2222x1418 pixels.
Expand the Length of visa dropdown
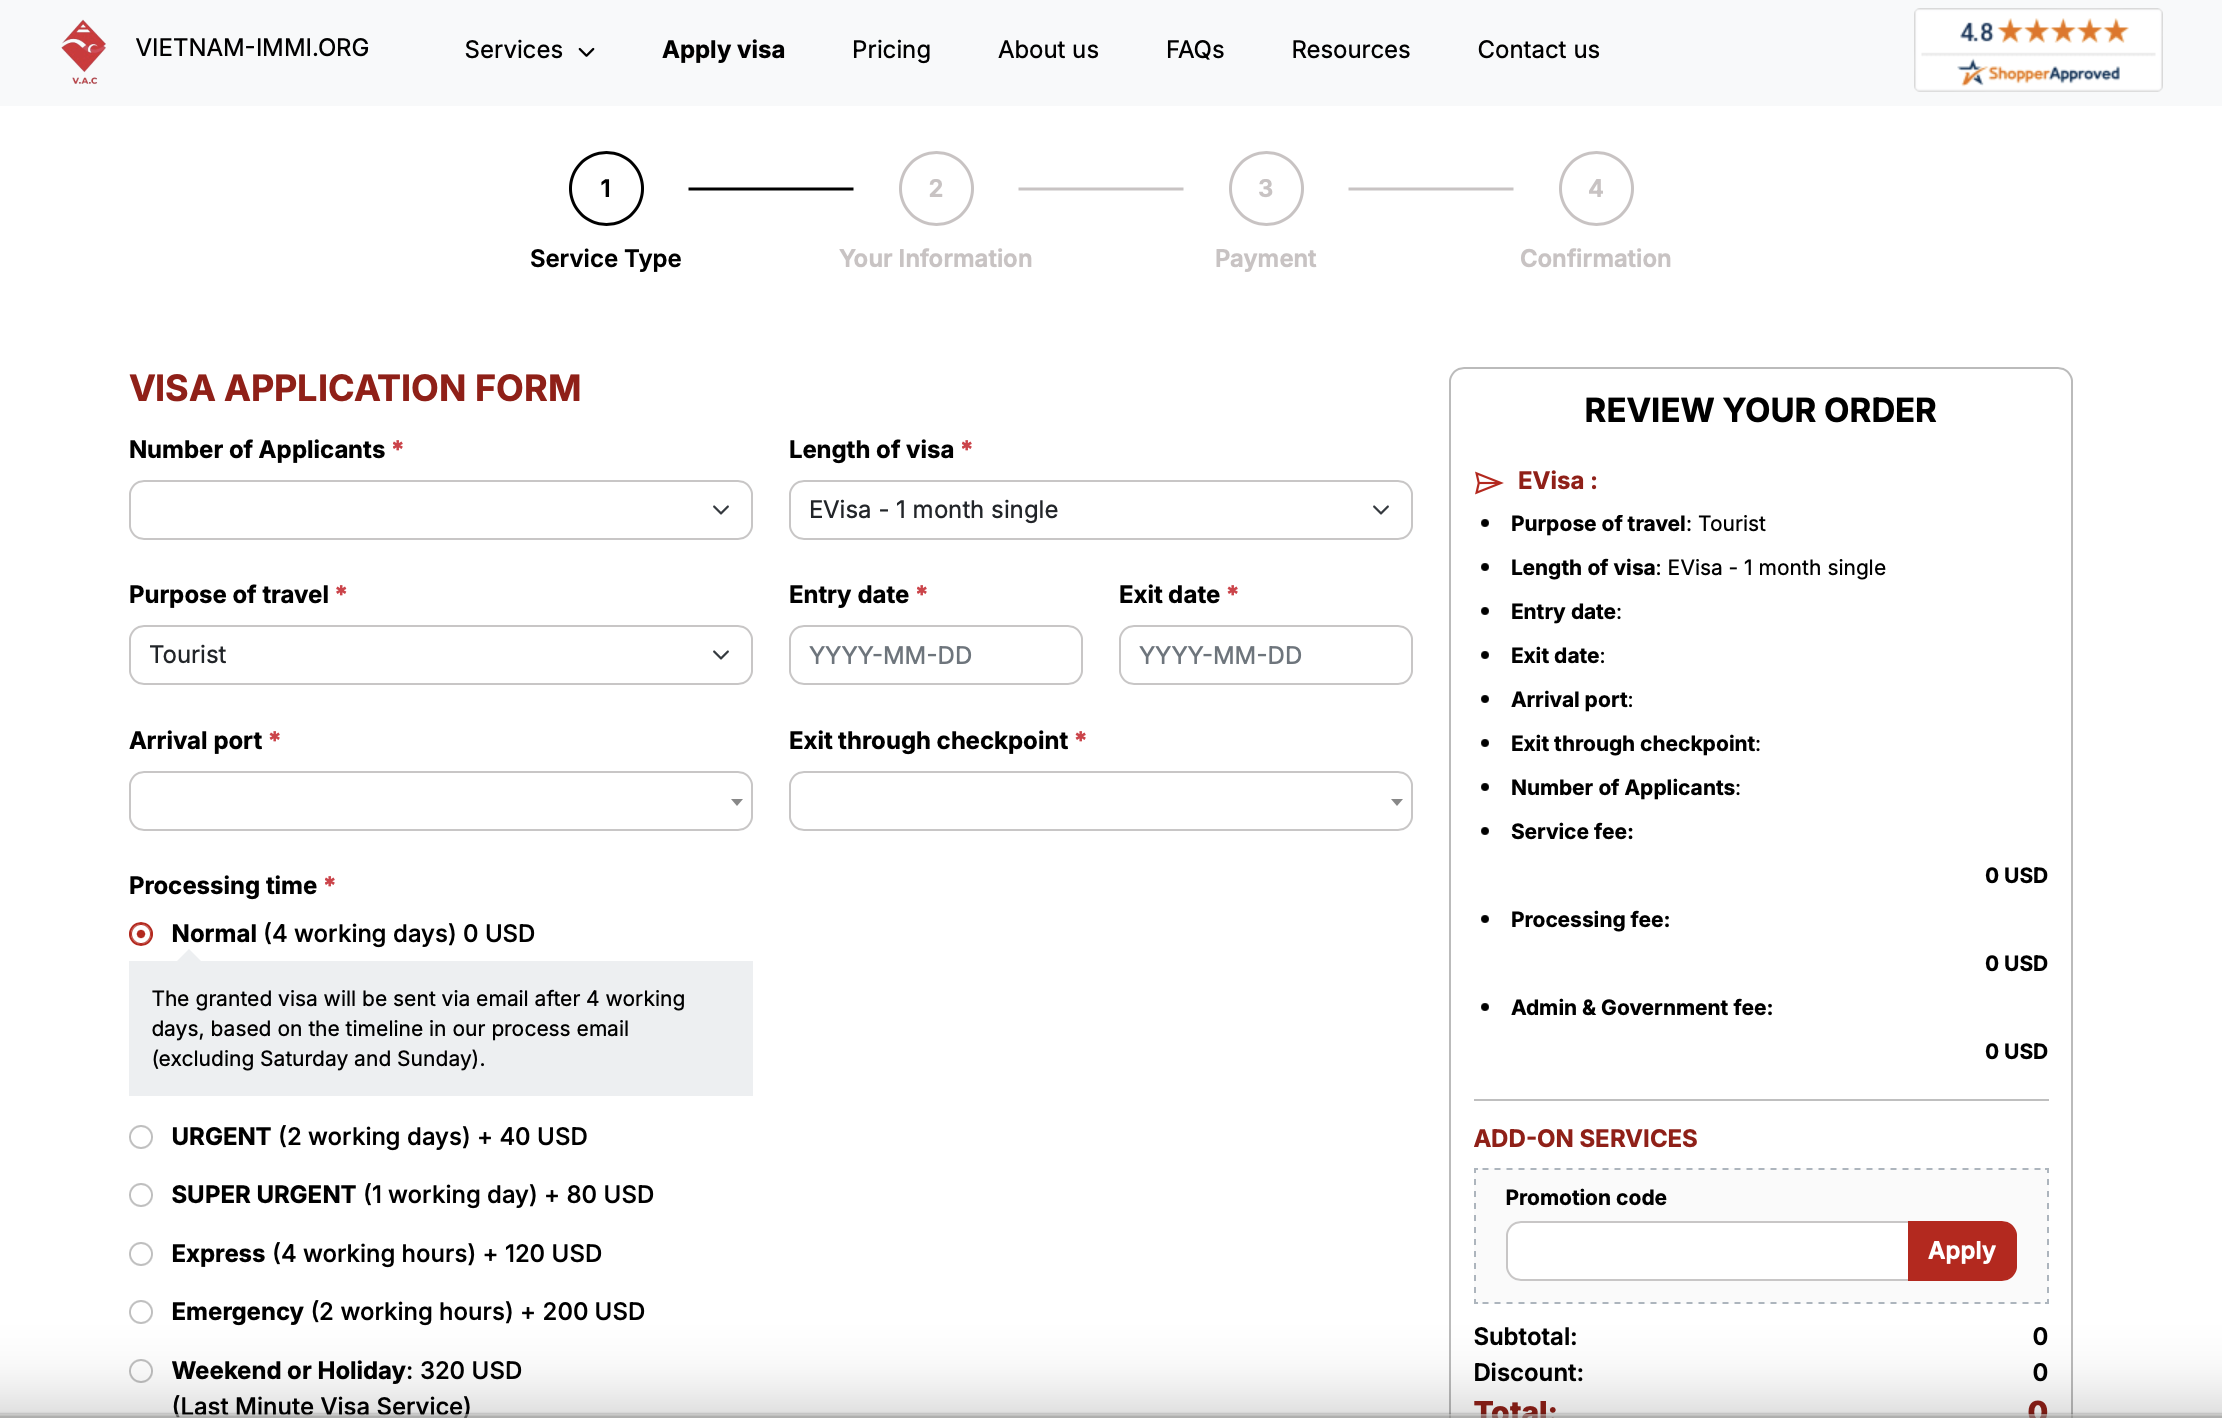(x=1100, y=510)
